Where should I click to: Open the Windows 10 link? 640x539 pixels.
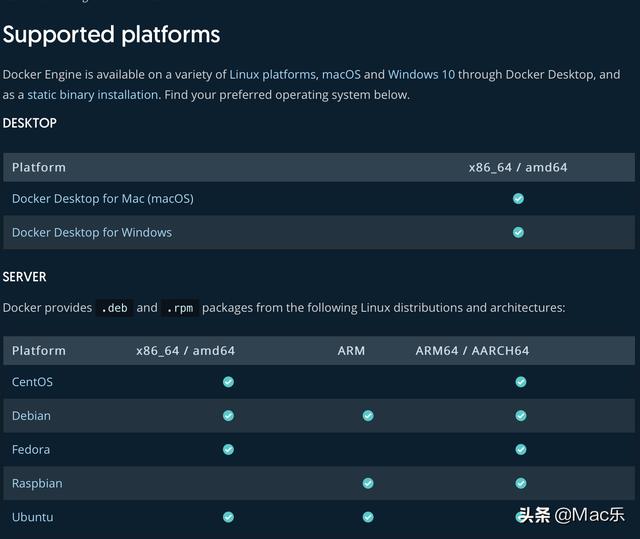pyautogui.click(x=421, y=75)
